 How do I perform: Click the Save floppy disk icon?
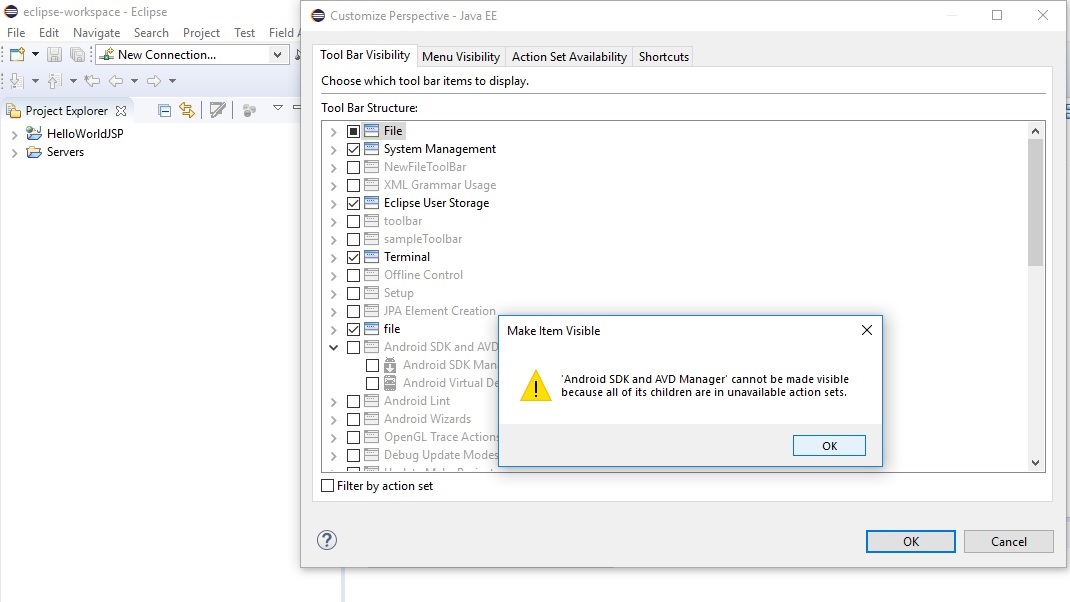(55, 55)
